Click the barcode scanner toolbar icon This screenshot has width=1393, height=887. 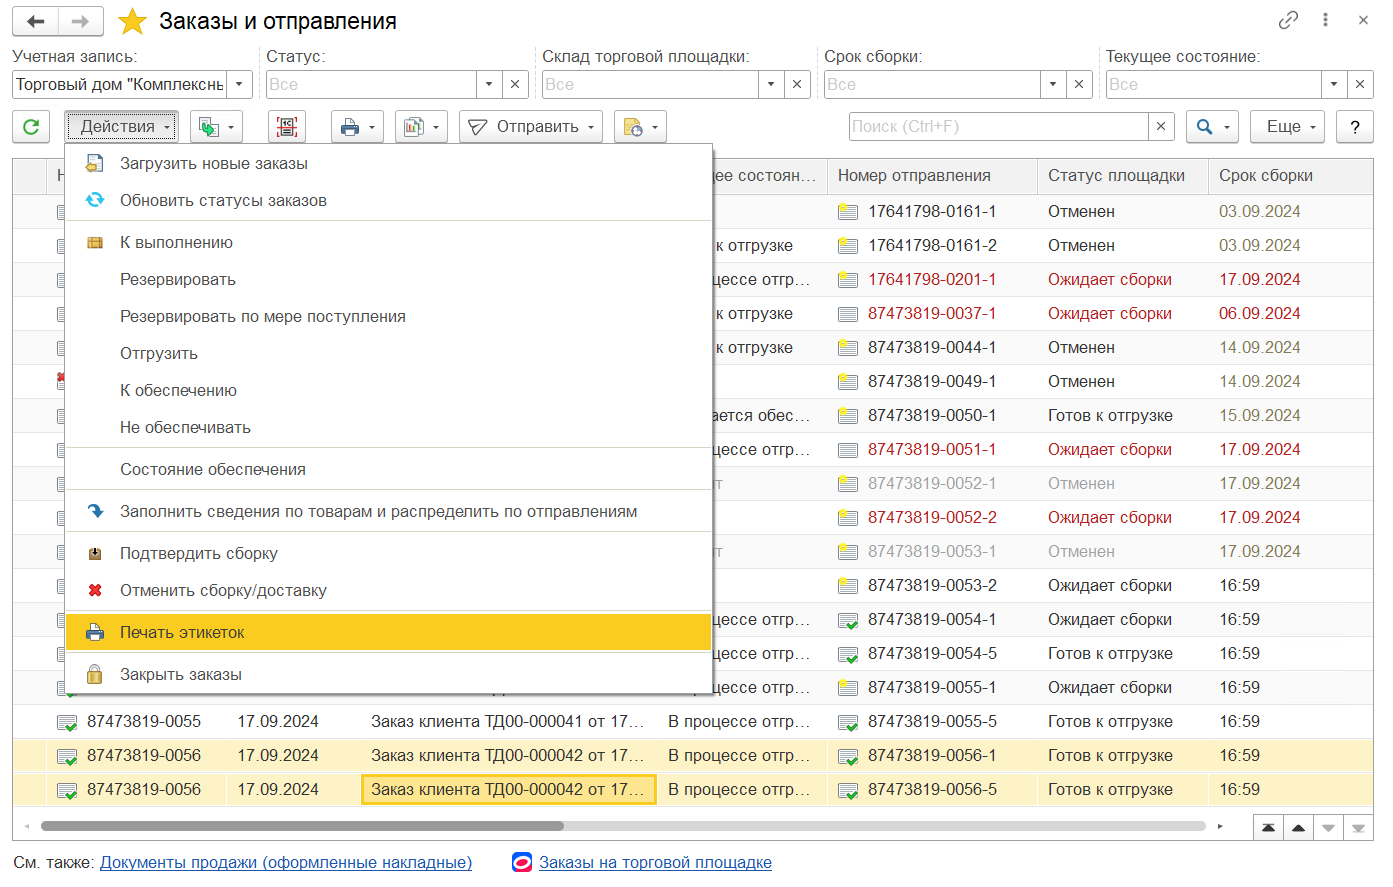tap(287, 127)
